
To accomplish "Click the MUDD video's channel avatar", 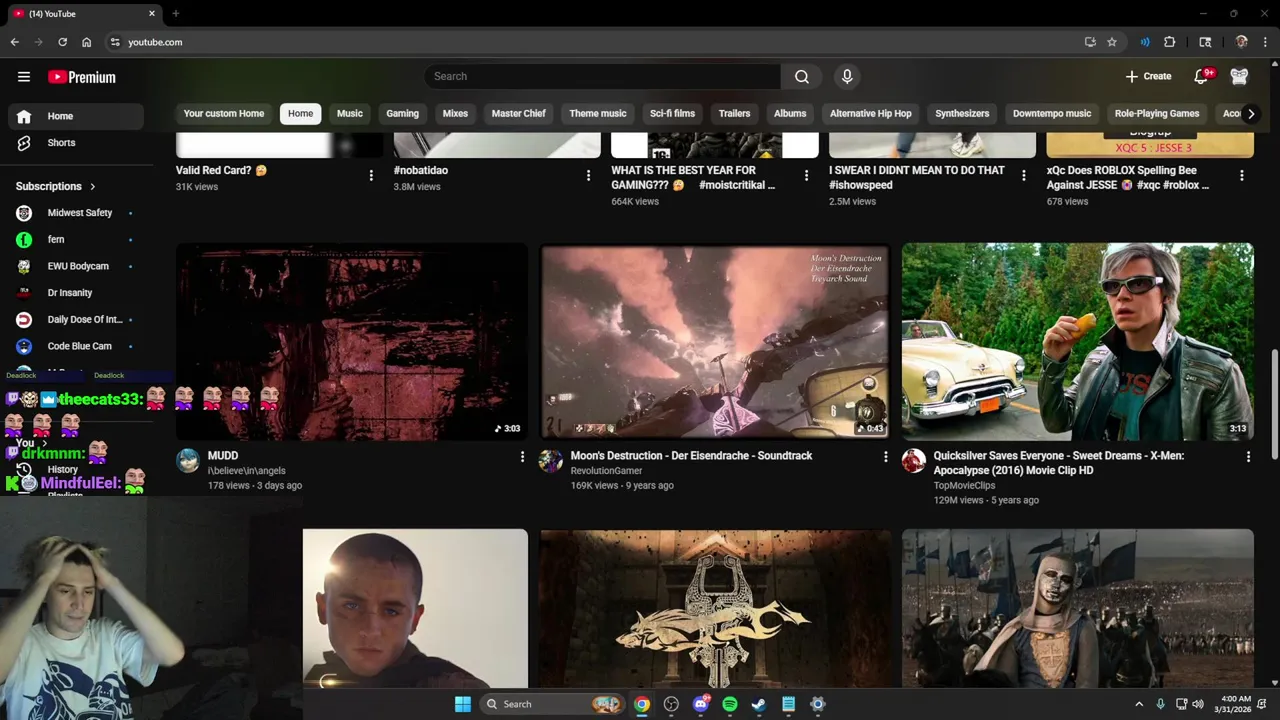I will [188, 461].
